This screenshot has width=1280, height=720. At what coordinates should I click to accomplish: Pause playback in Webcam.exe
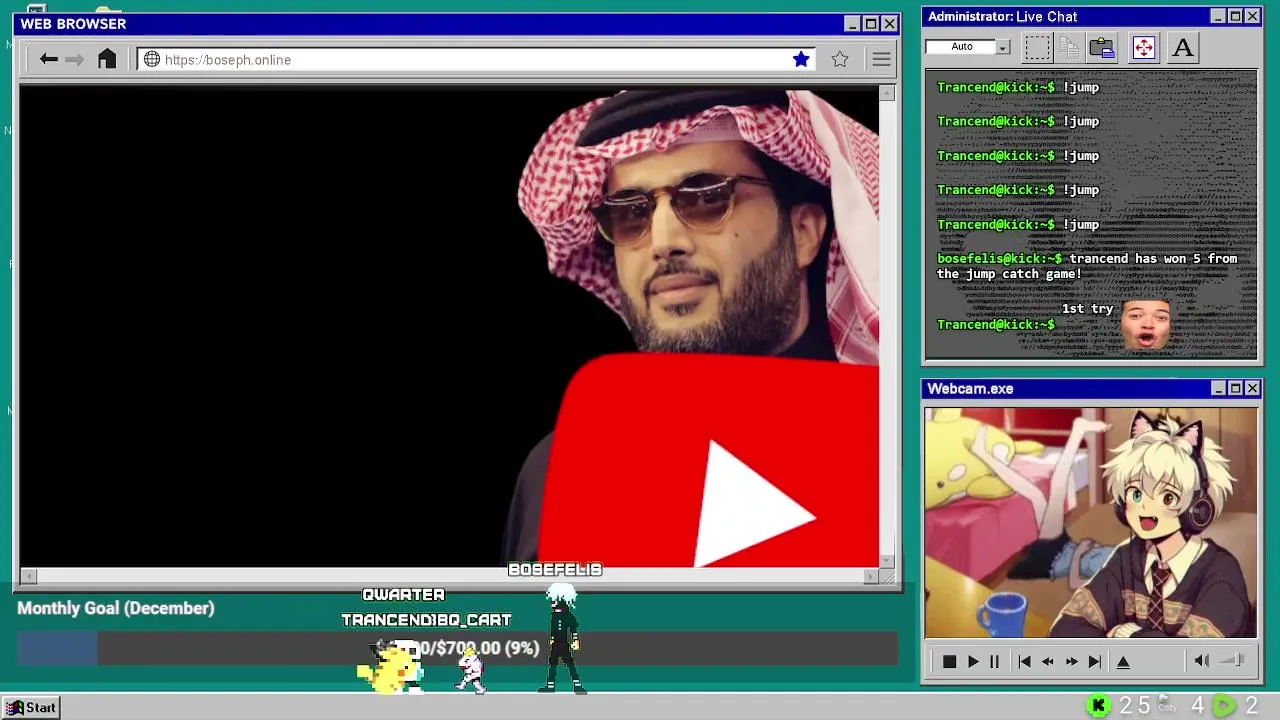click(x=994, y=662)
